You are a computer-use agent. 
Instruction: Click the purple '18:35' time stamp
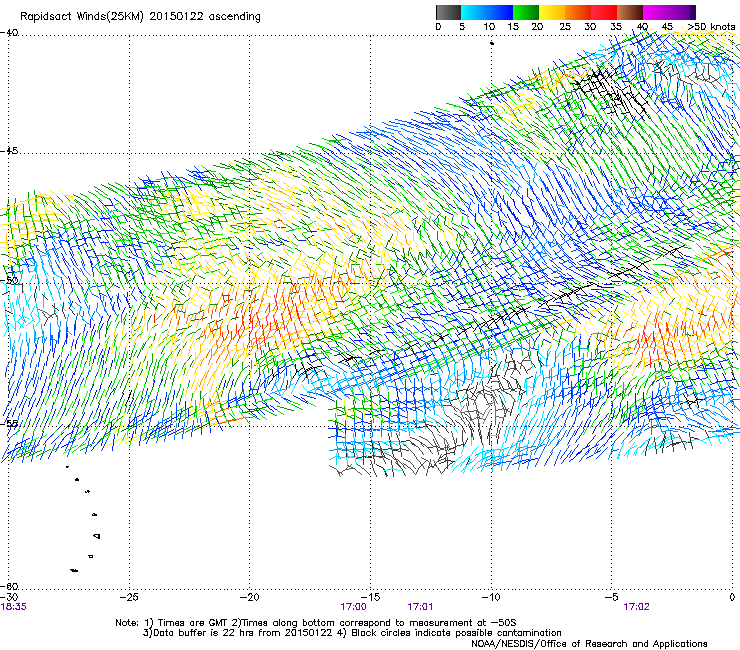14,607
